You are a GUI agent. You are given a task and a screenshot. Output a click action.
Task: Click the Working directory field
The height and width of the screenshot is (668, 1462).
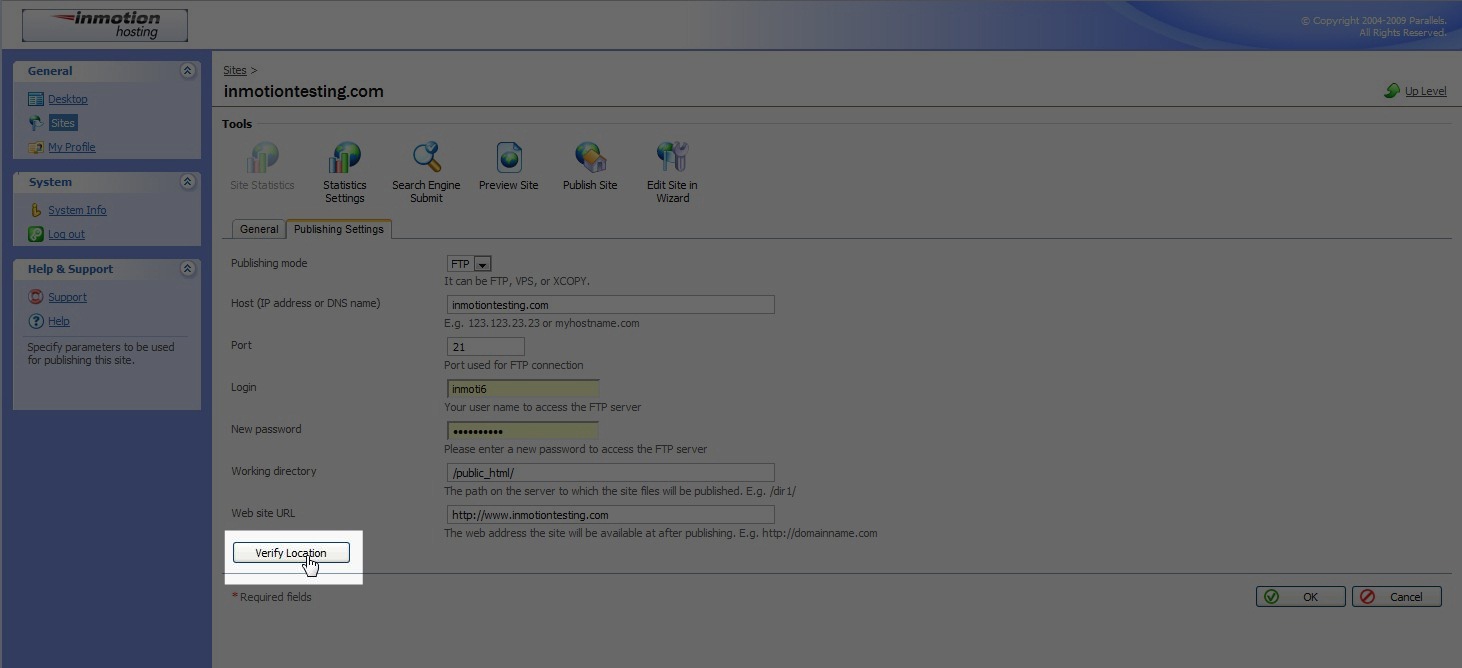610,473
